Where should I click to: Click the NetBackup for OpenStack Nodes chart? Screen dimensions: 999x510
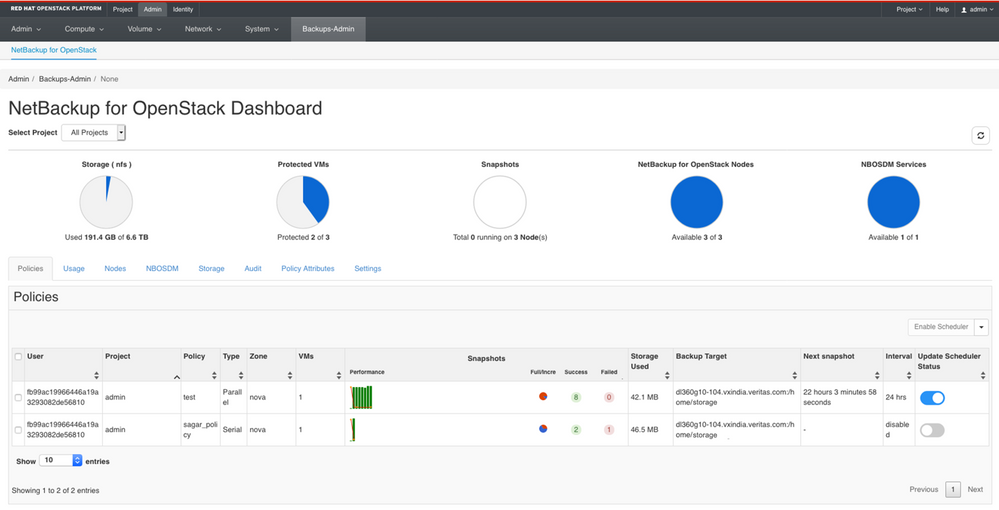(697, 202)
